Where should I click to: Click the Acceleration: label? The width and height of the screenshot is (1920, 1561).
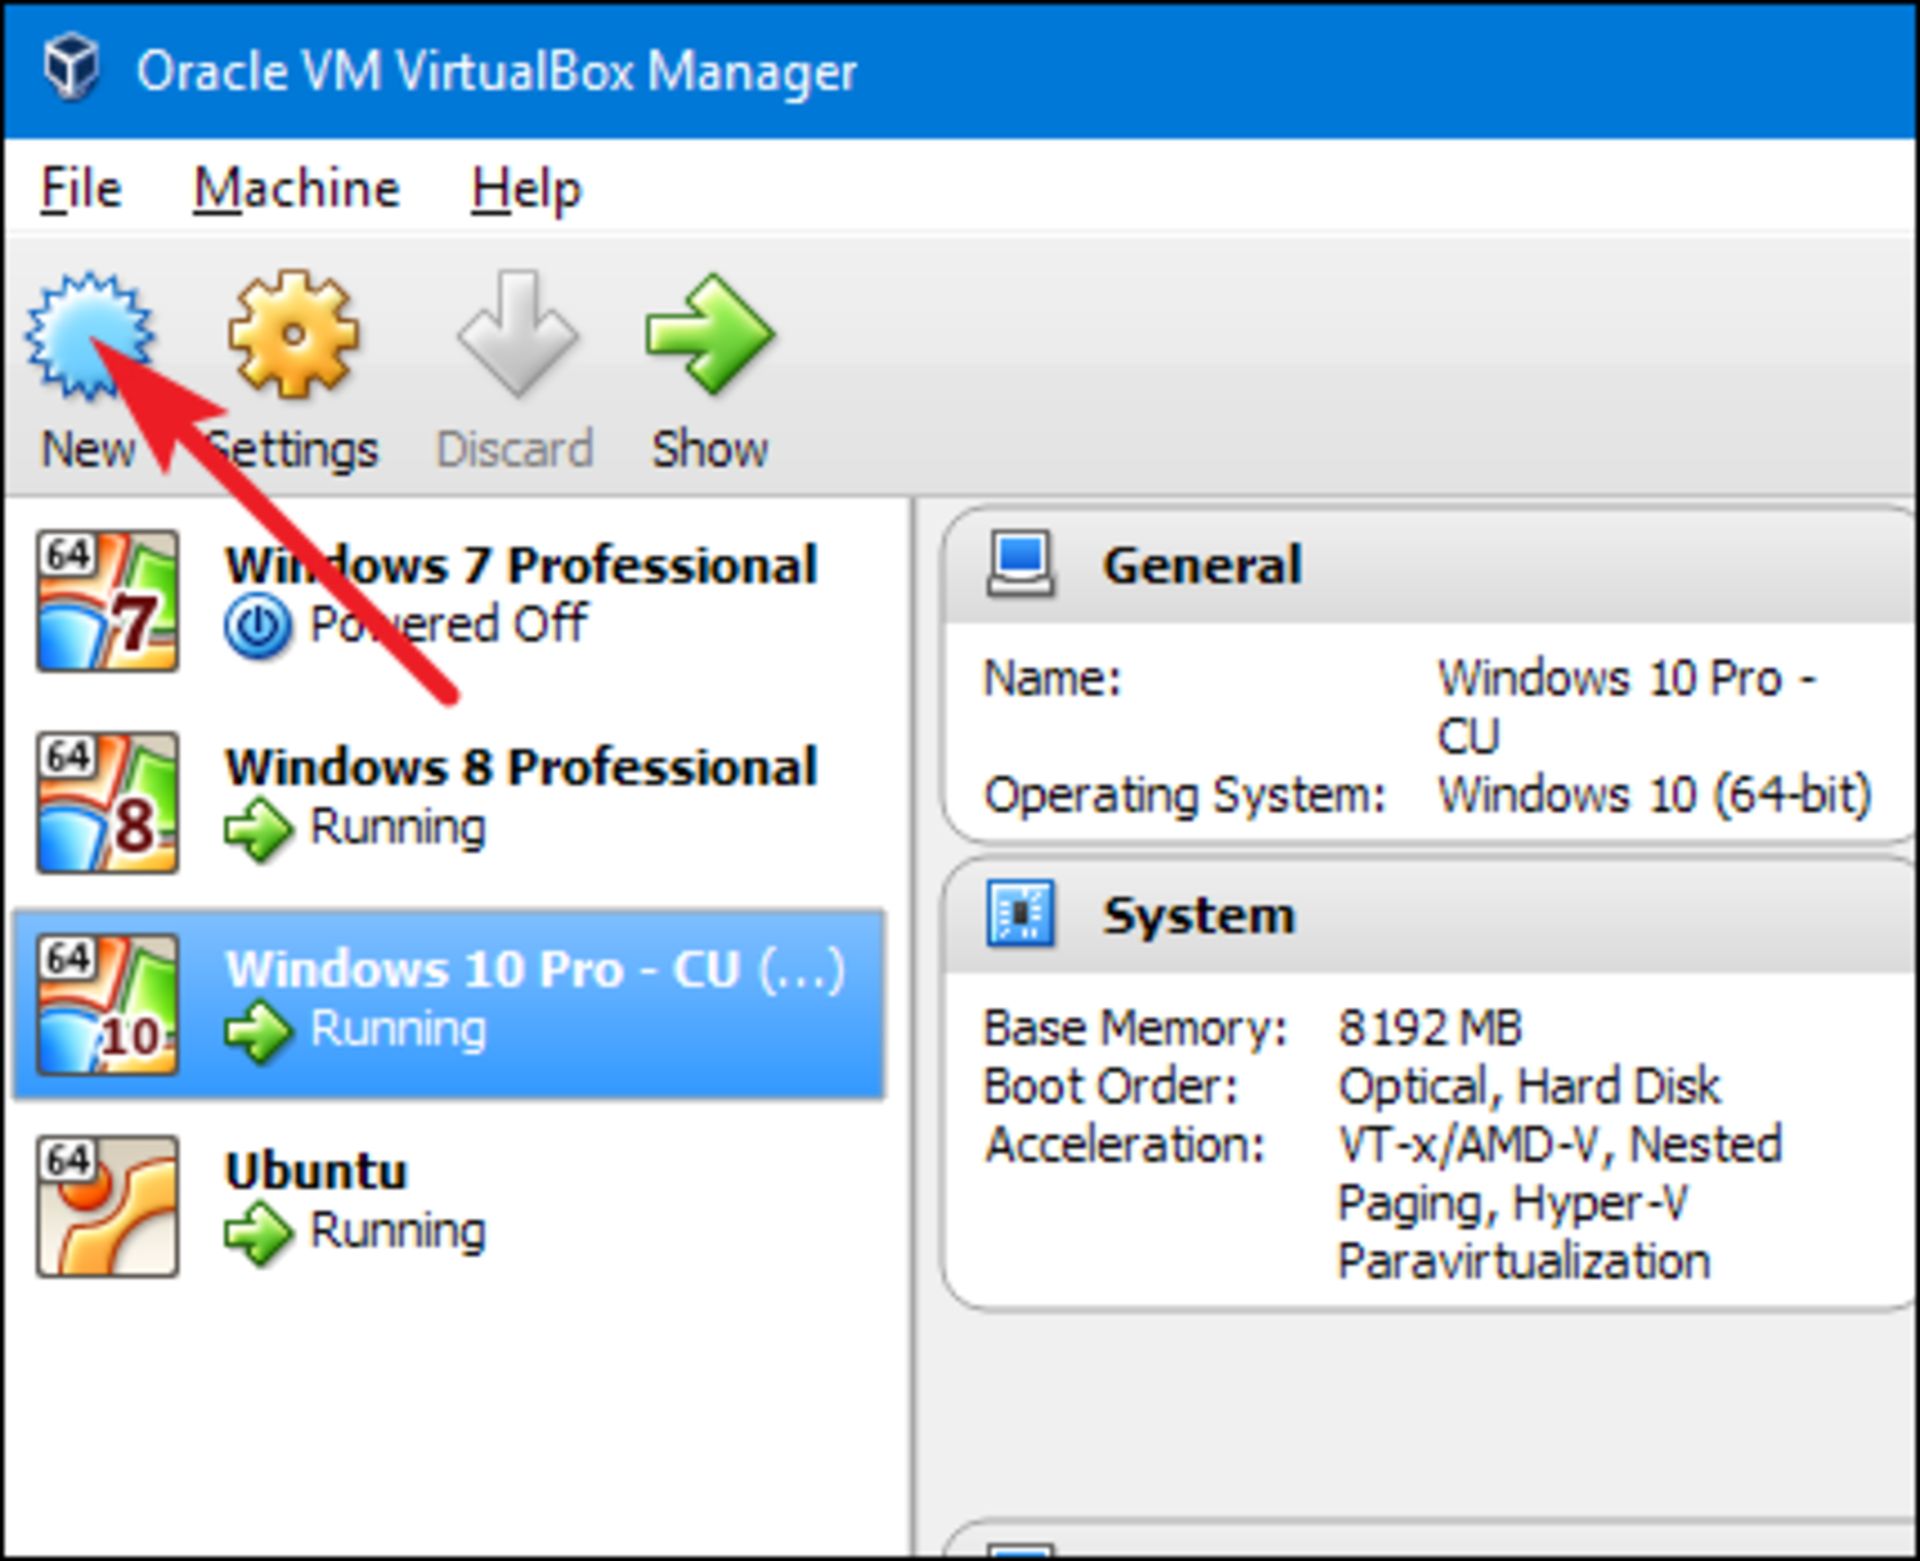(1125, 1145)
